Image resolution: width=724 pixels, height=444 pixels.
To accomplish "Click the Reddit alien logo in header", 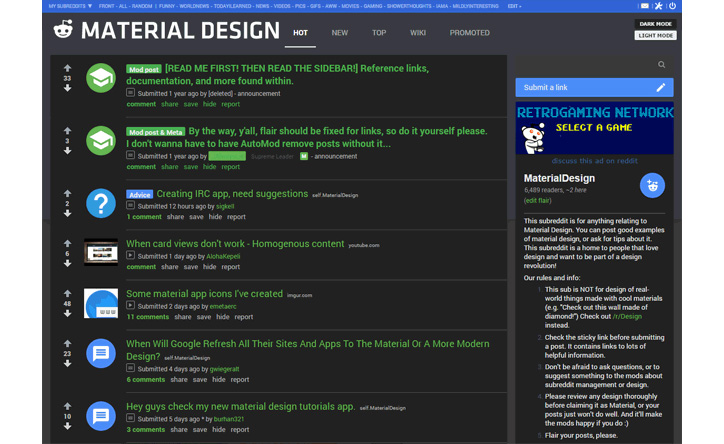I will click(63, 29).
